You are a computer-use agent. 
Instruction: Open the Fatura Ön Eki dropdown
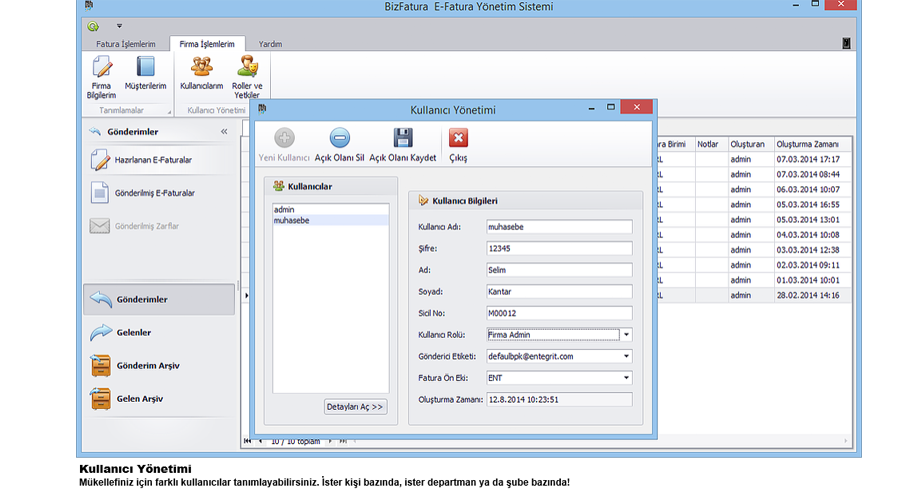click(x=625, y=378)
